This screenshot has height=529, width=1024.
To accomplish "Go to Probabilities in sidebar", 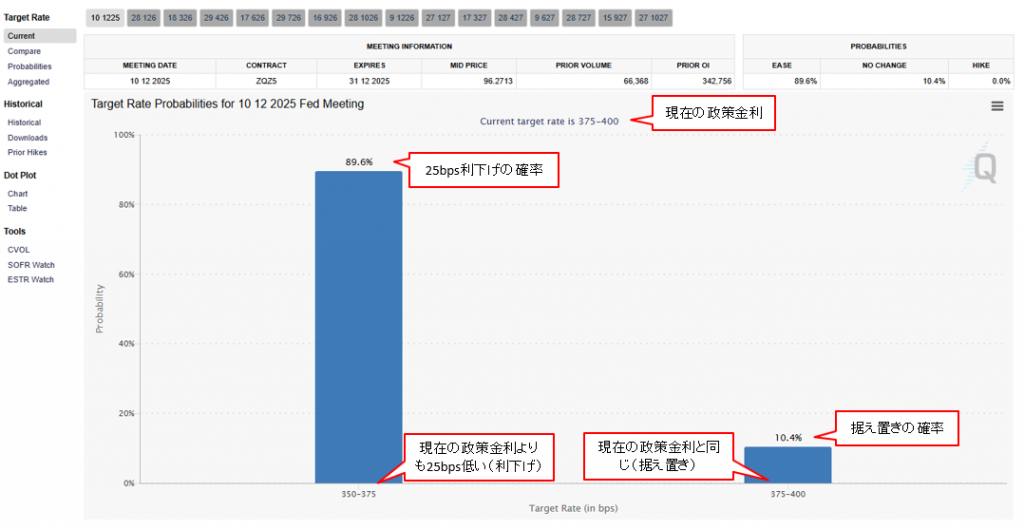I will pos(29,66).
